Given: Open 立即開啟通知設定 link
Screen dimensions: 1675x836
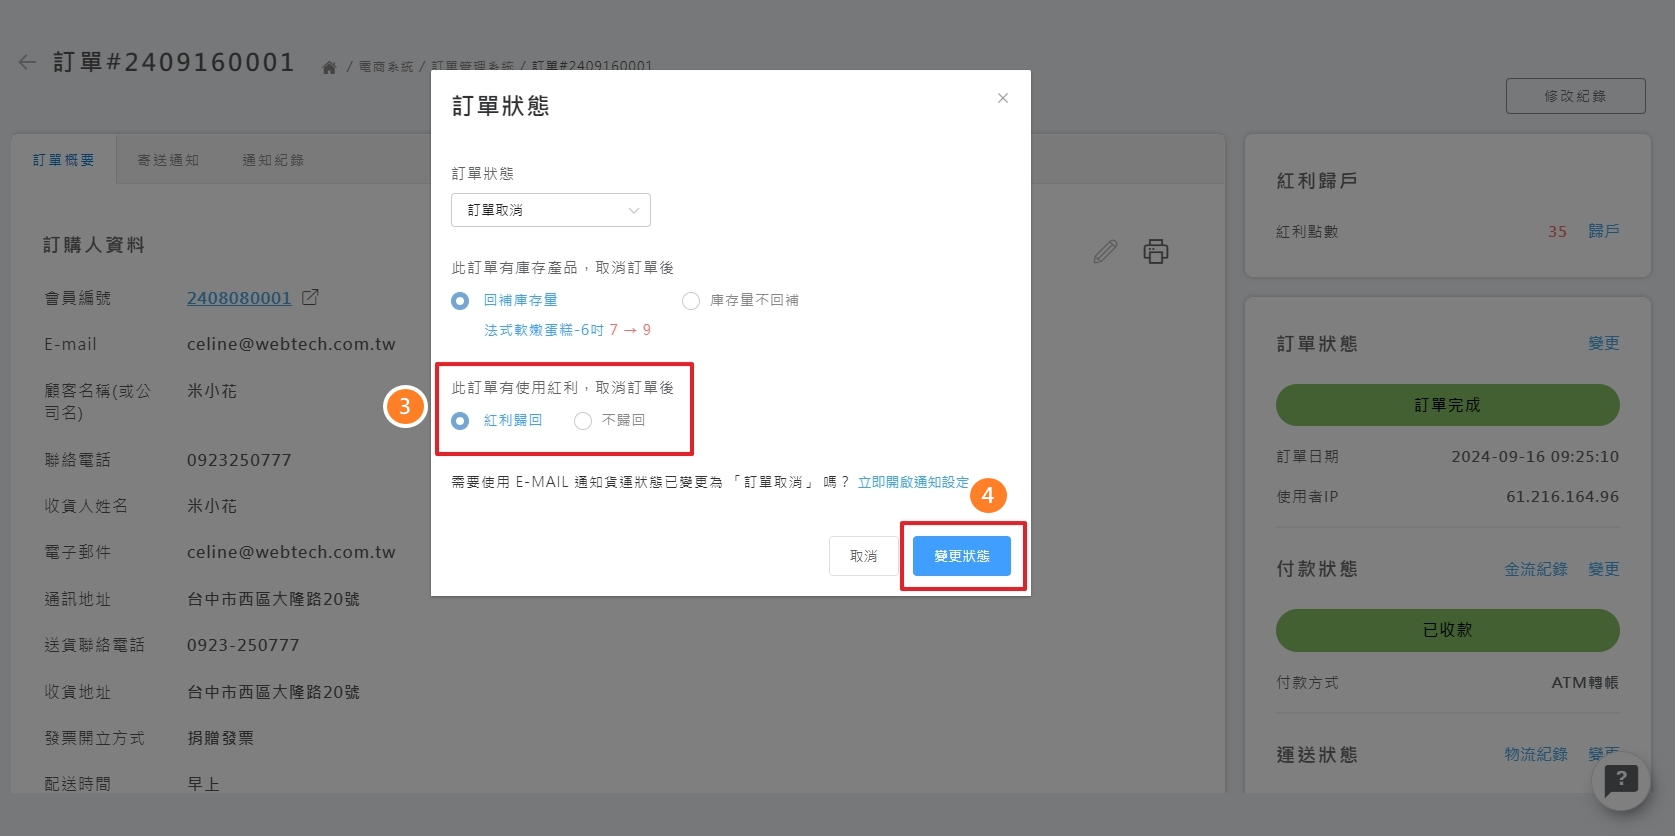Looking at the screenshot, I should (x=913, y=482).
